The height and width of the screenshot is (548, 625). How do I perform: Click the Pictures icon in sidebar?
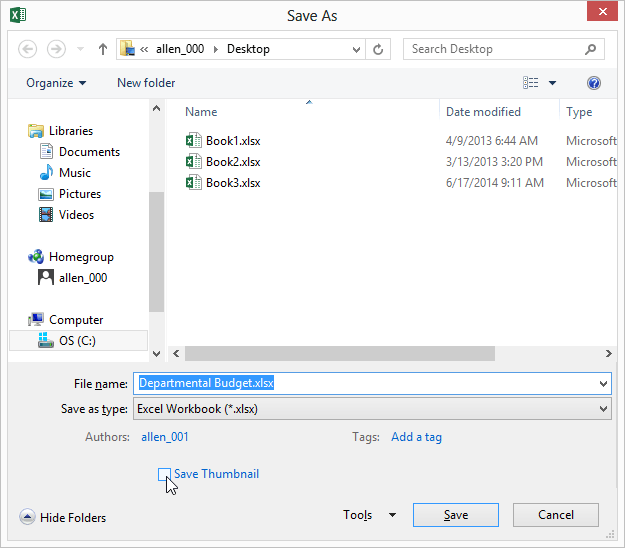point(46,194)
